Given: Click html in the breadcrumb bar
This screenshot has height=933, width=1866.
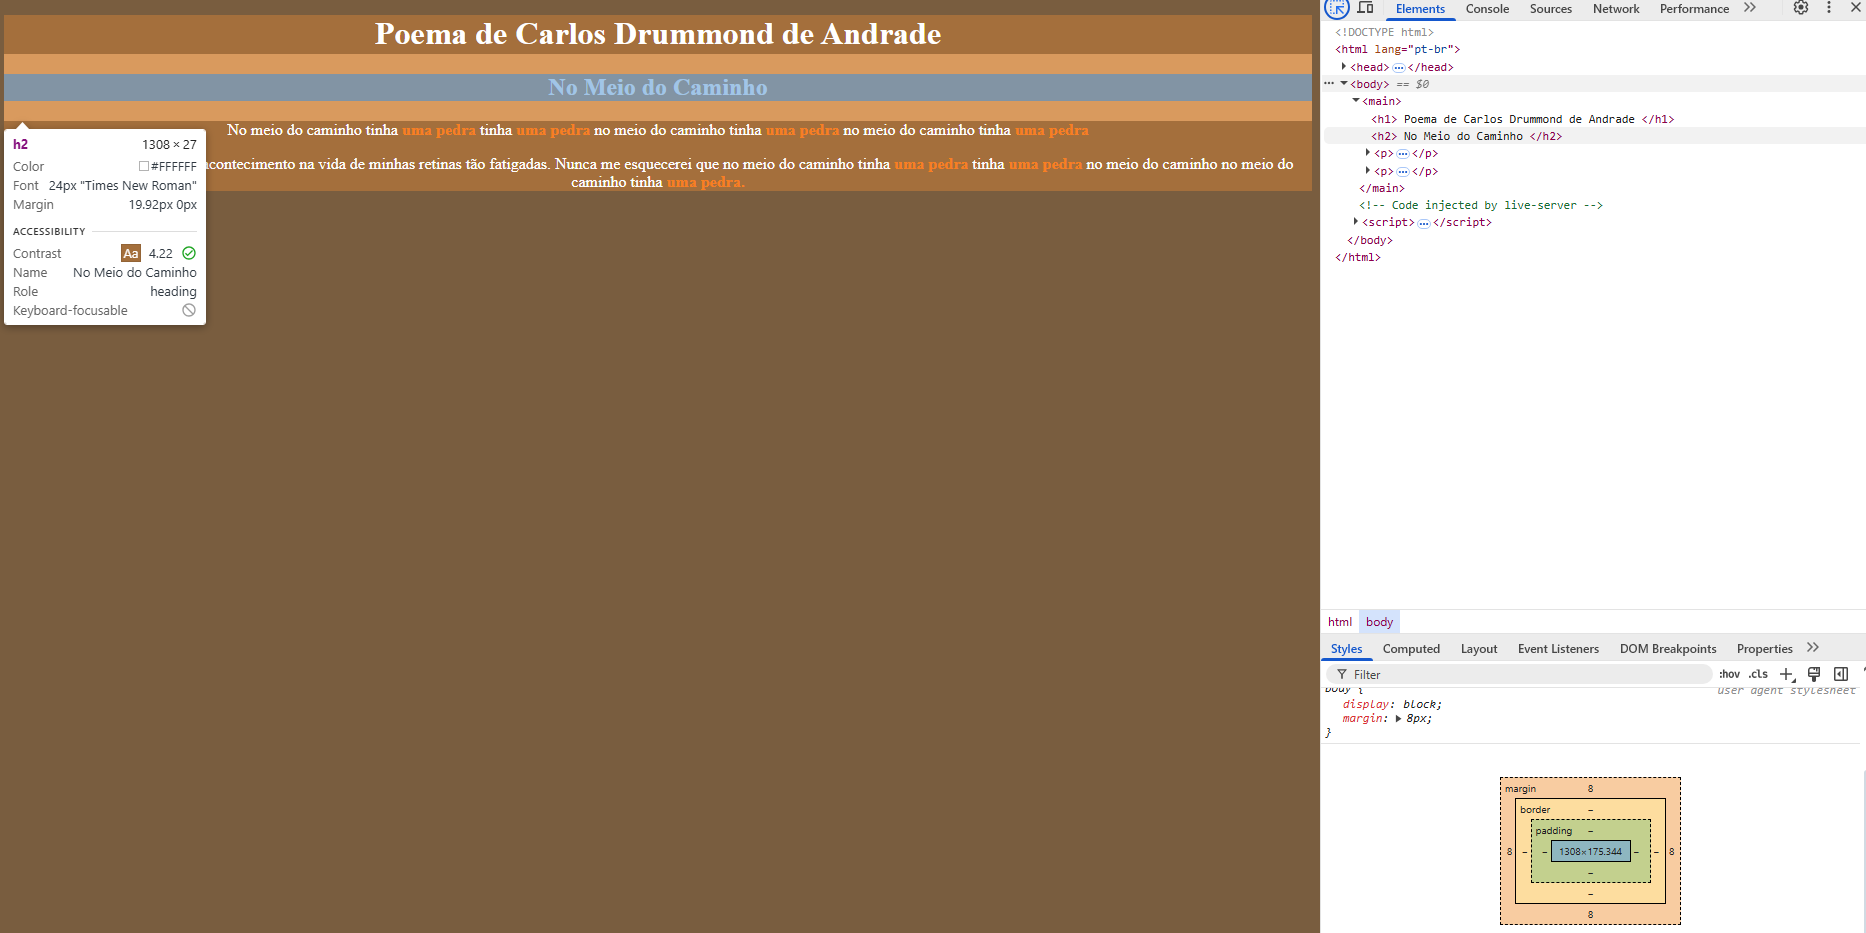Looking at the screenshot, I should pyautogui.click(x=1340, y=622).
